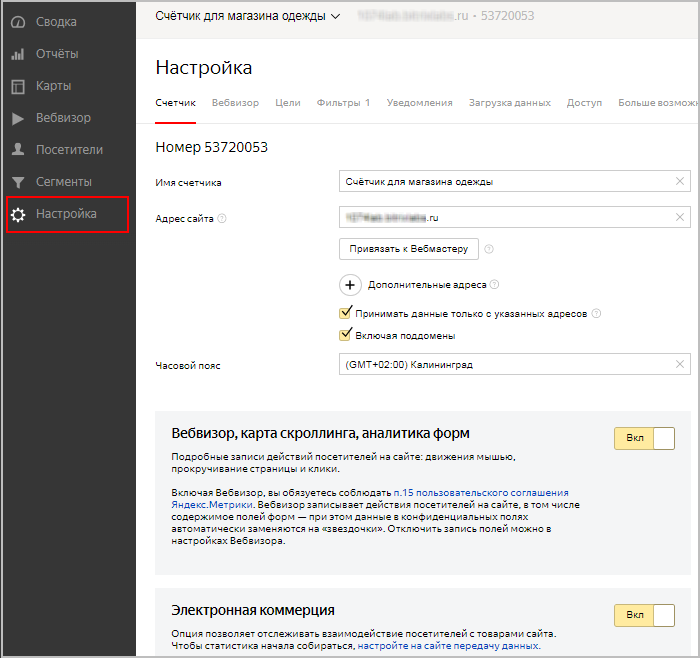700x658 pixels.
Task: Open настройте на сайте передачу данных link
Action: coord(449,646)
